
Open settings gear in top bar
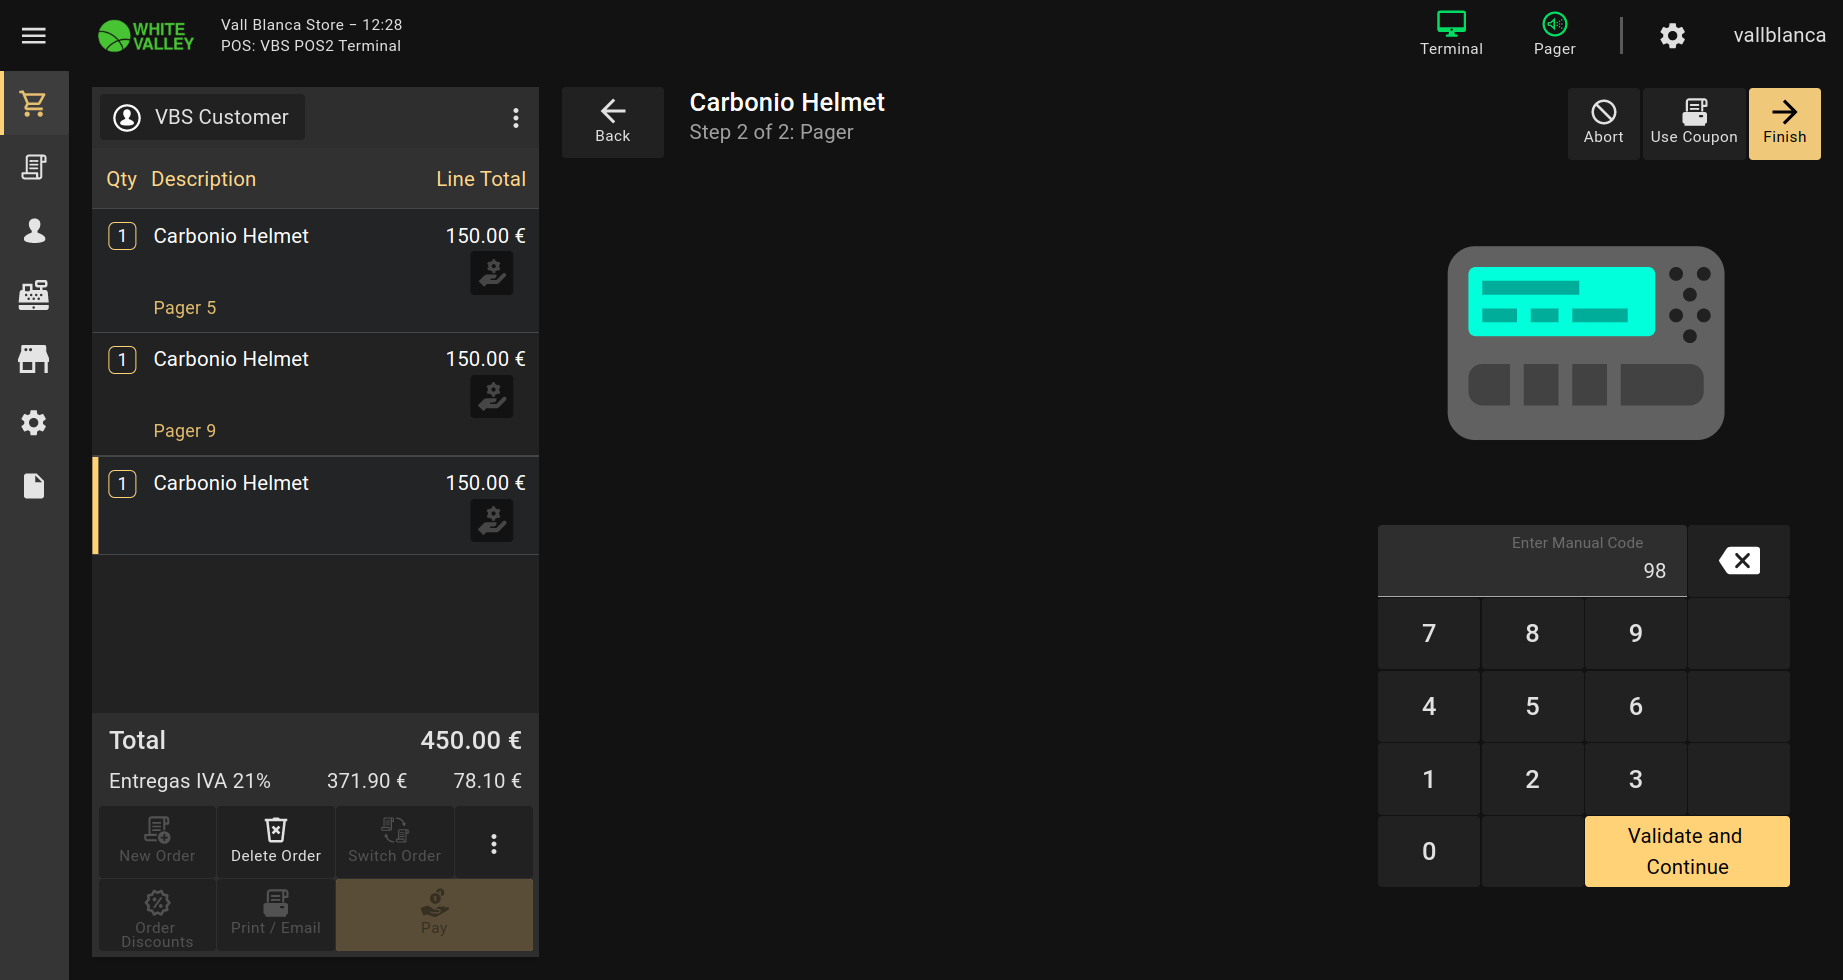(1672, 36)
